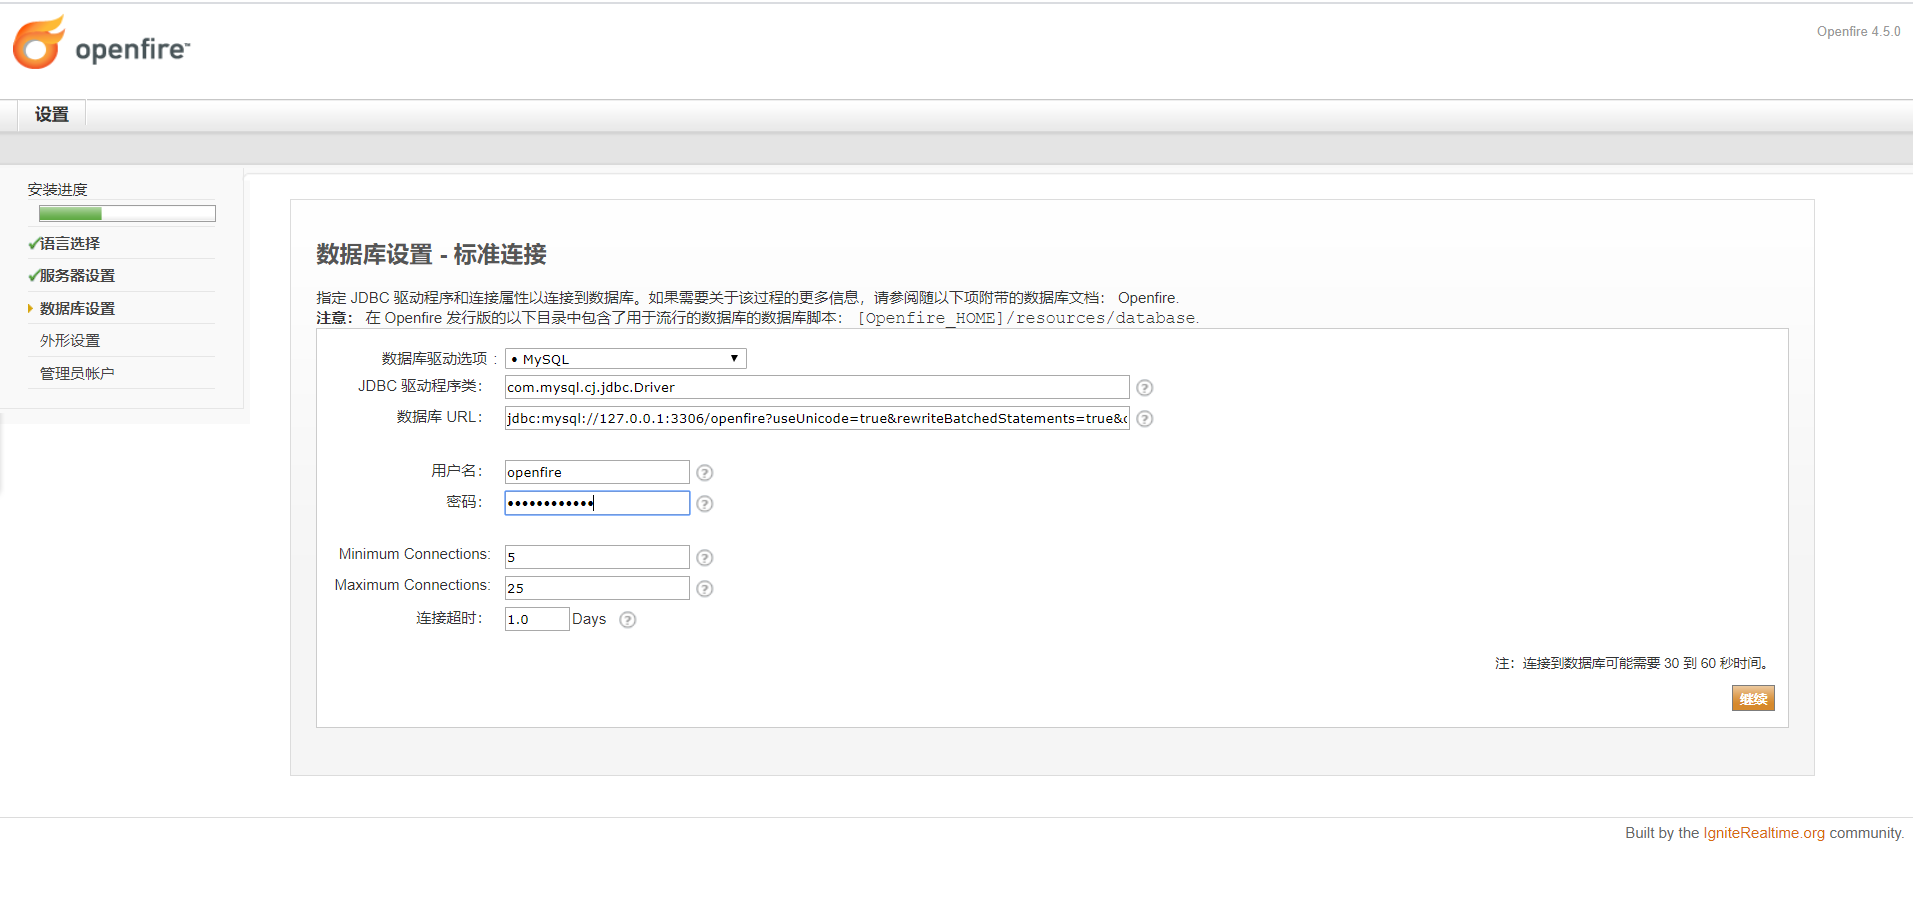This screenshot has width=1913, height=899.
Task: Click help icon next to JDBC driver class
Action: [x=1145, y=388]
